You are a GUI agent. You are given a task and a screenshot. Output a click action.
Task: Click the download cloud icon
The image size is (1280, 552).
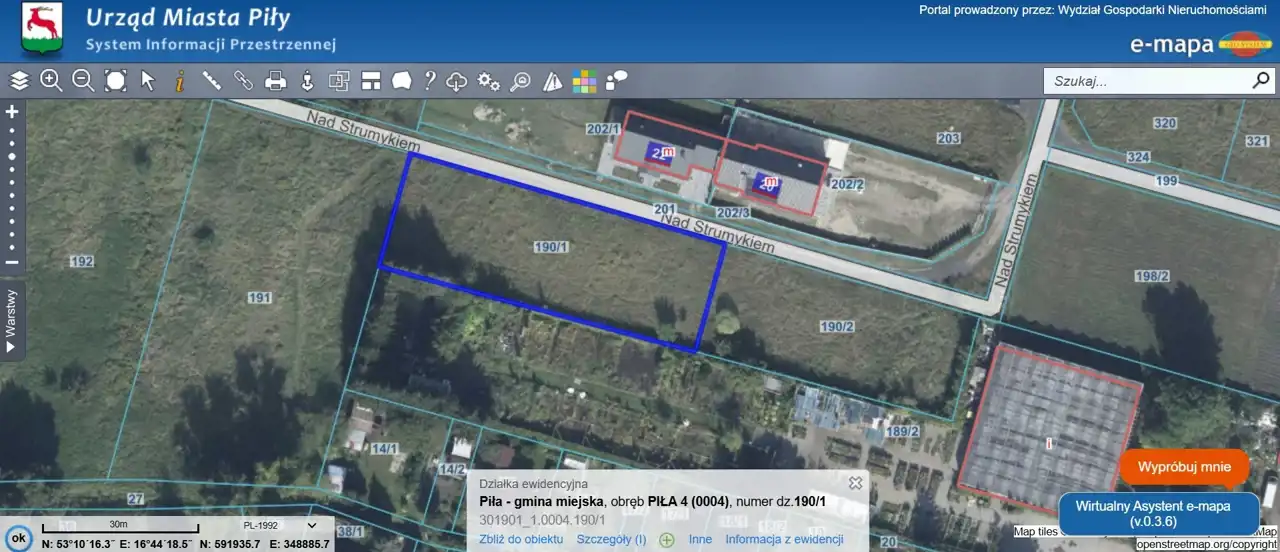(457, 81)
